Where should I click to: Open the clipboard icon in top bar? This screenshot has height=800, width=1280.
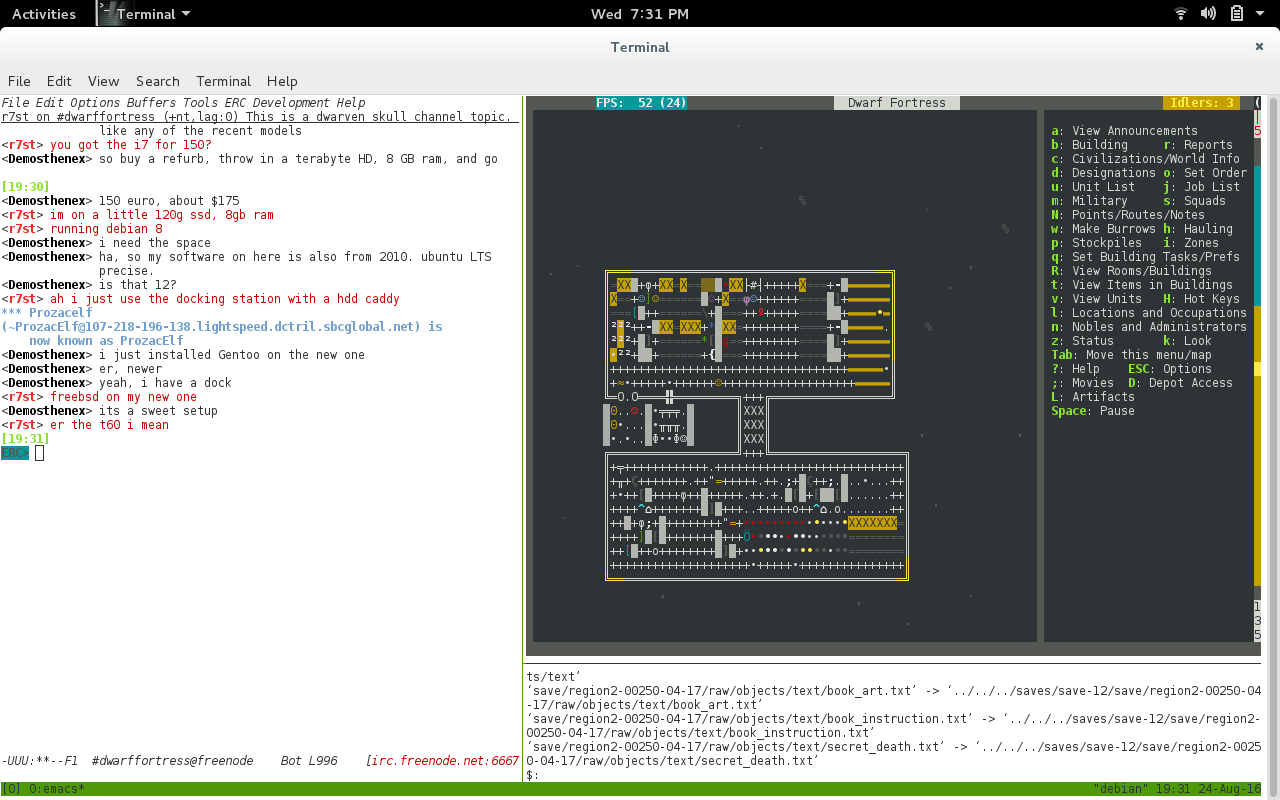click(1237, 14)
